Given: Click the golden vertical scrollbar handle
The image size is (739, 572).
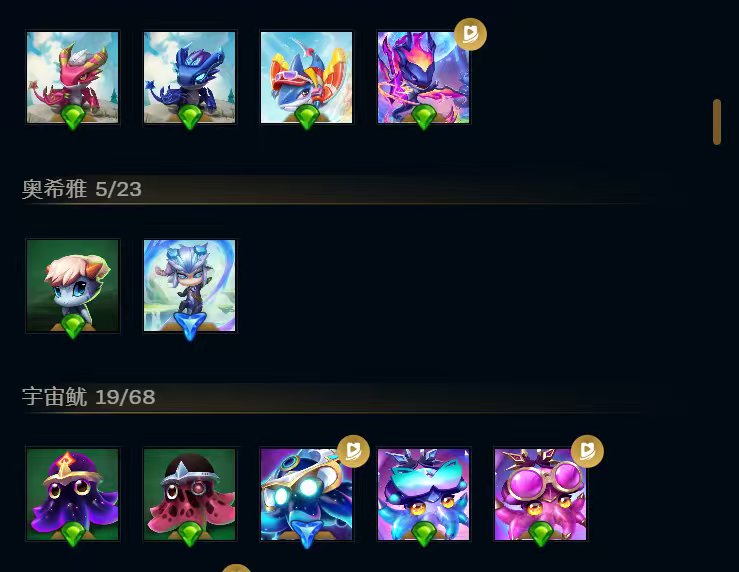Looking at the screenshot, I should (717, 122).
